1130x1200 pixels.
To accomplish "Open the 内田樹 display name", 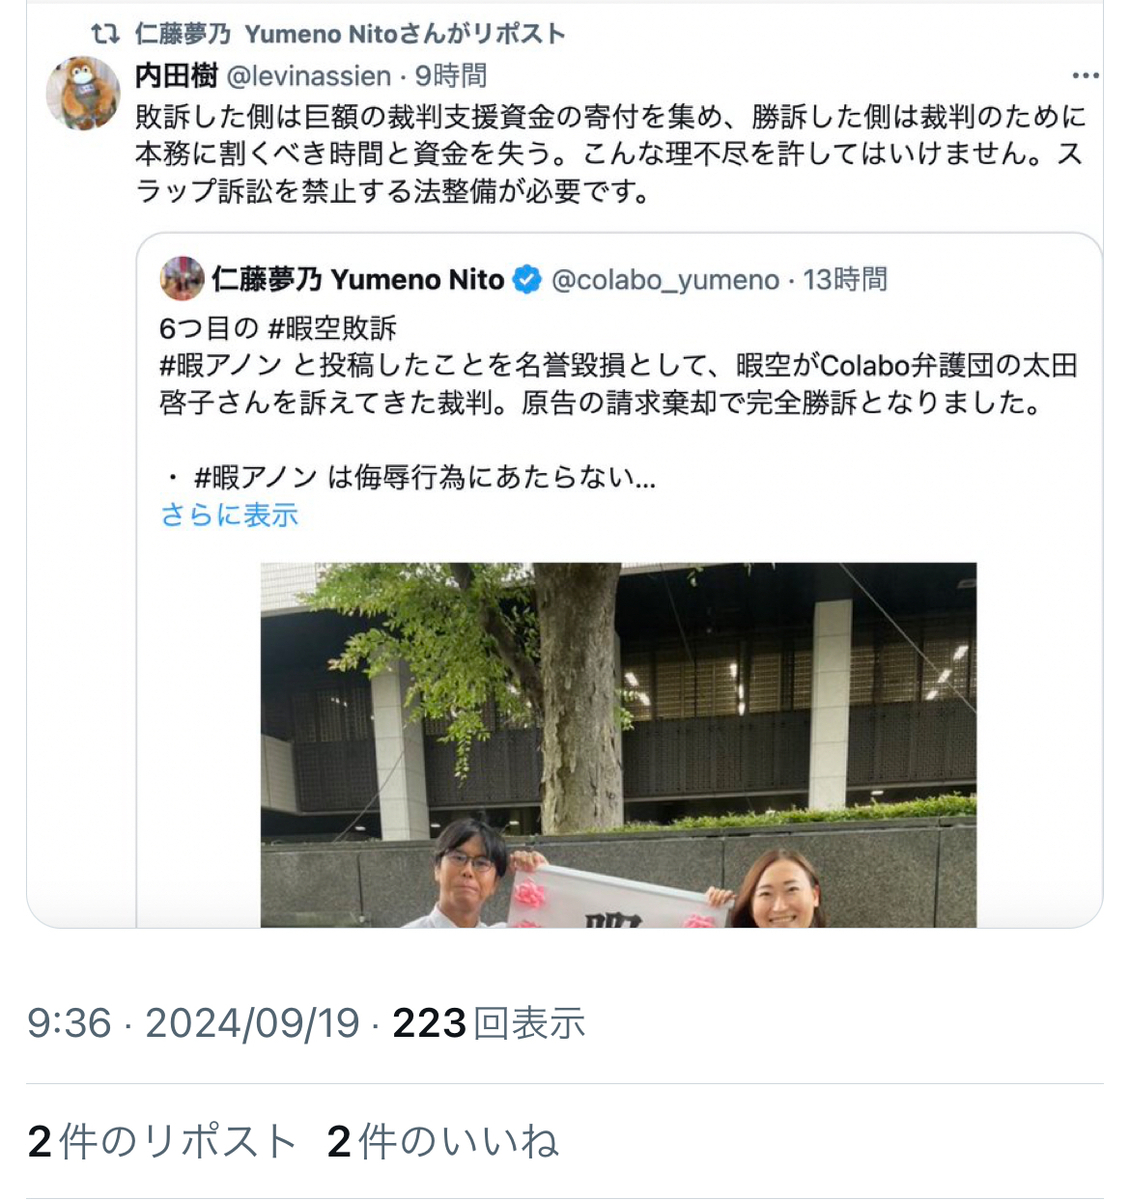I will pos(177,76).
